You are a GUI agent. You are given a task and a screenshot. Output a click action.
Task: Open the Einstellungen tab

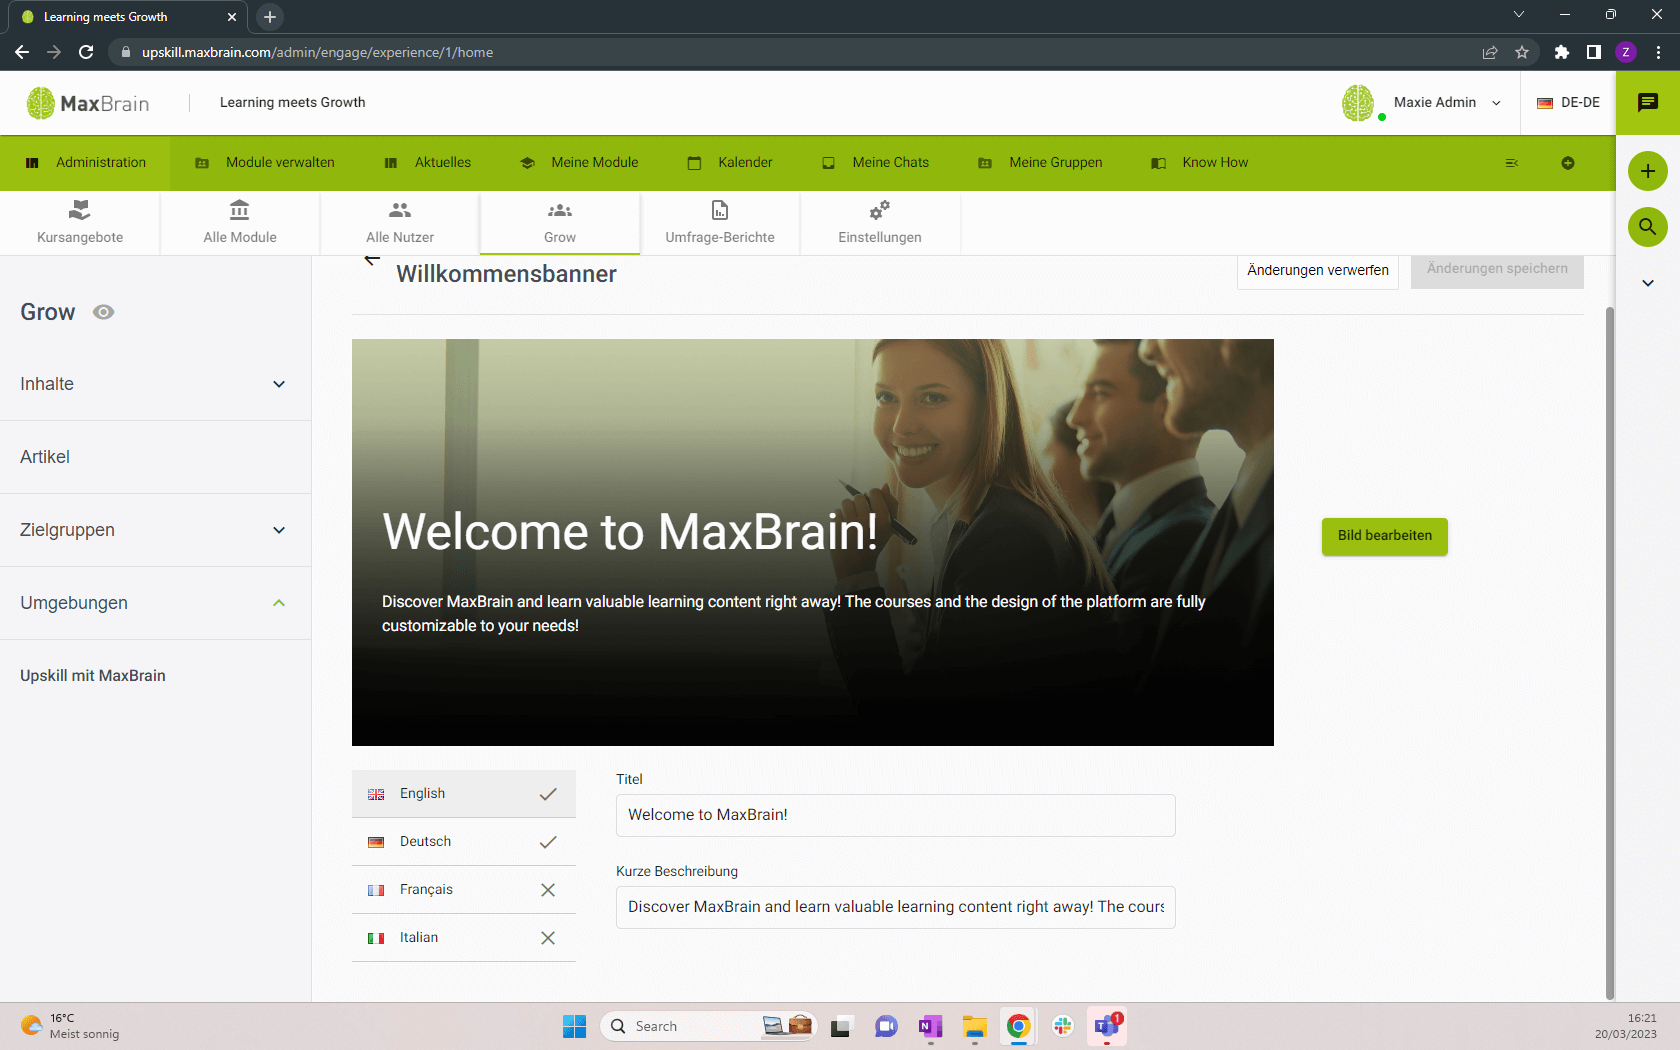tap(880, 222)
